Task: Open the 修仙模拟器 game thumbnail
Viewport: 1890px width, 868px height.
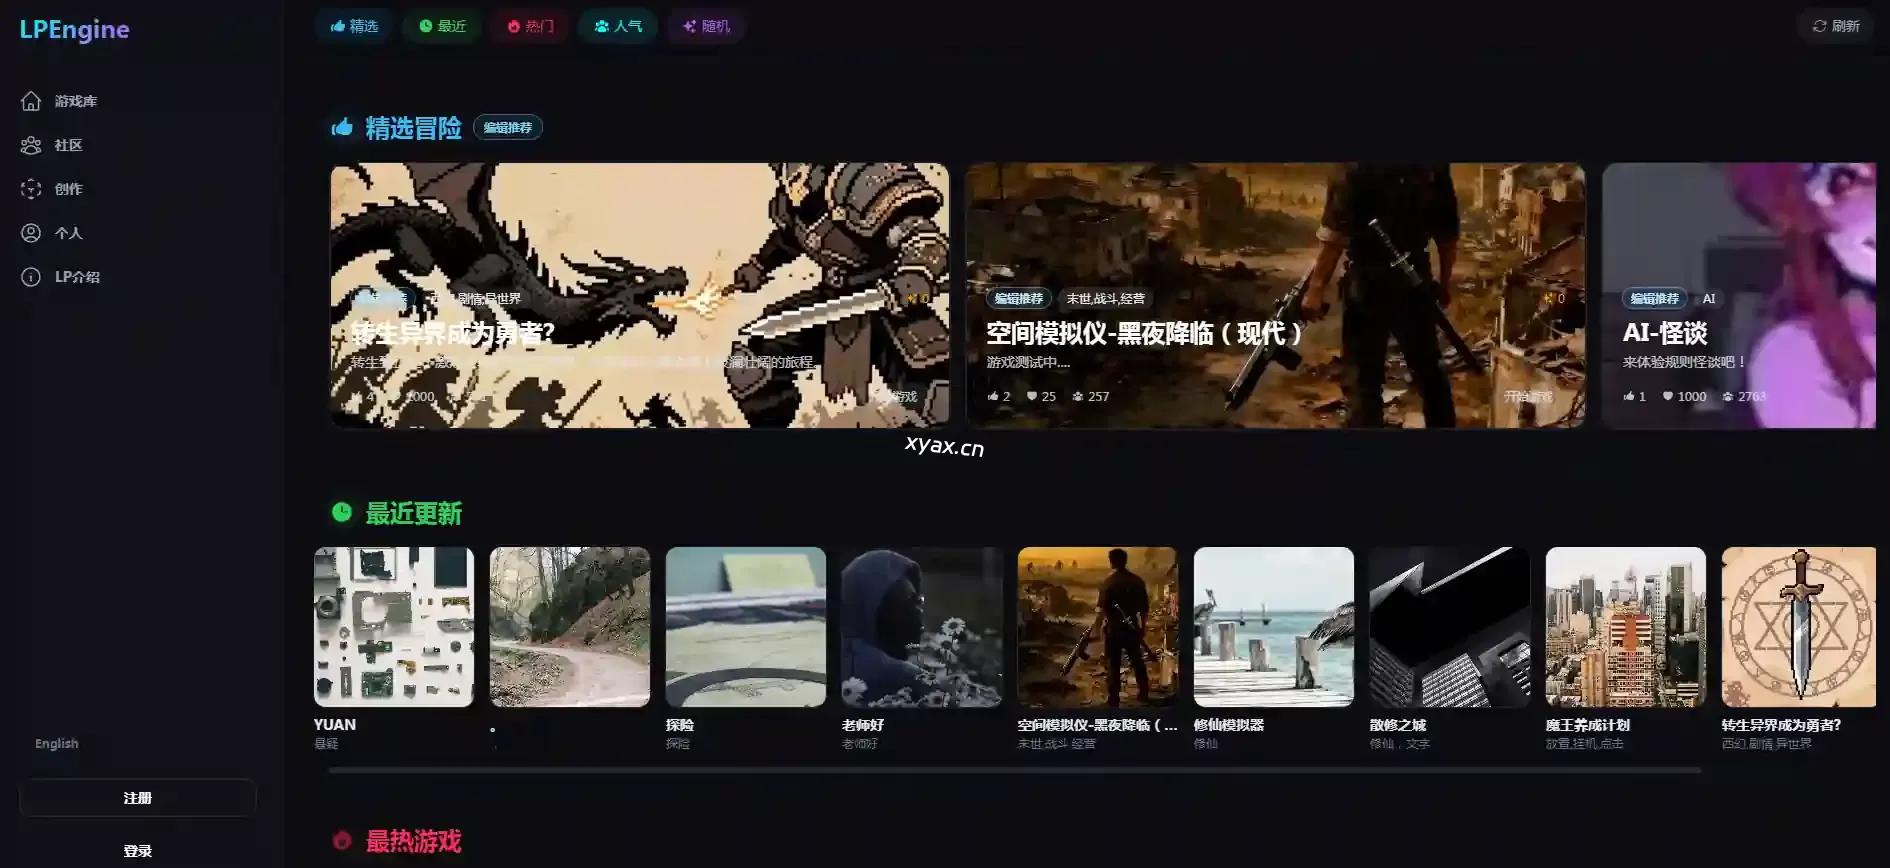Action: click(1273, 627)
